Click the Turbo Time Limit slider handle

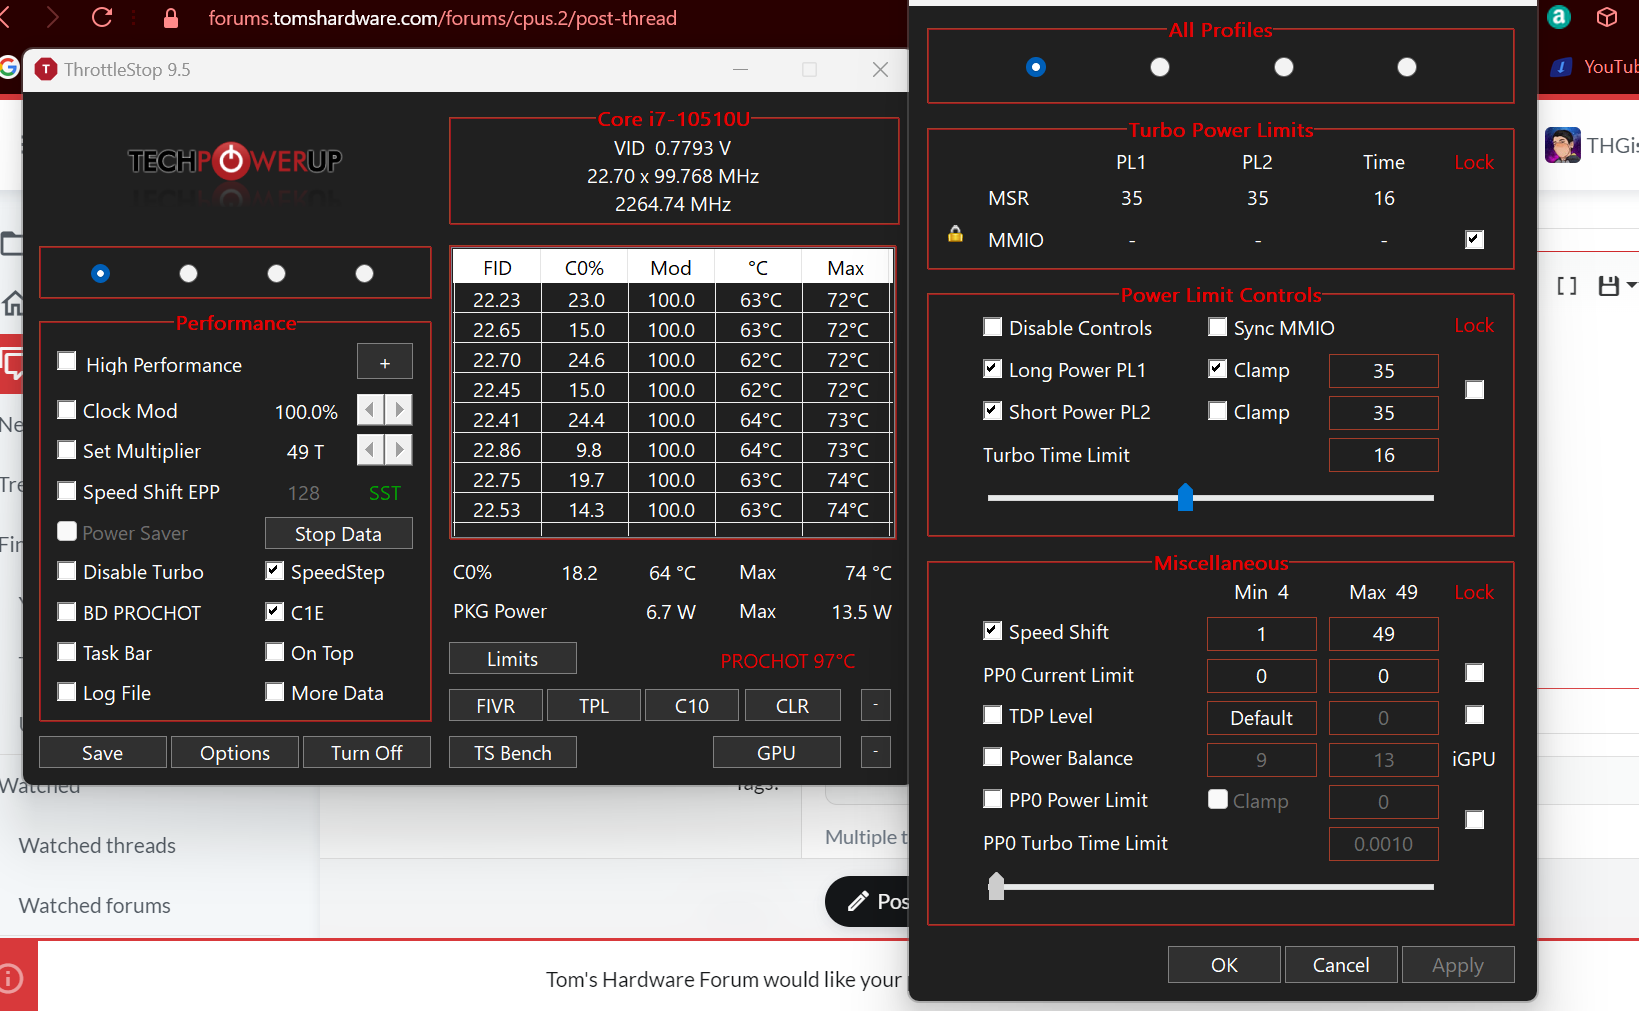click(x=1186, y=497)
